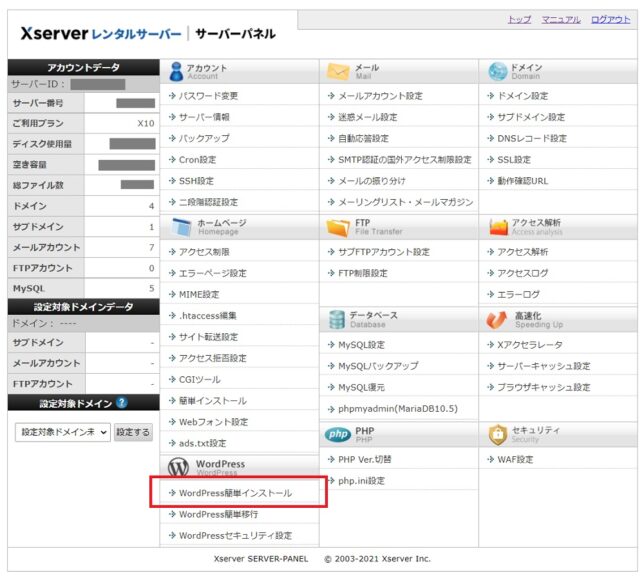644x580 pixels.
Task: Open サブFTPアカウント設定
Action: (x=384, y=252)
